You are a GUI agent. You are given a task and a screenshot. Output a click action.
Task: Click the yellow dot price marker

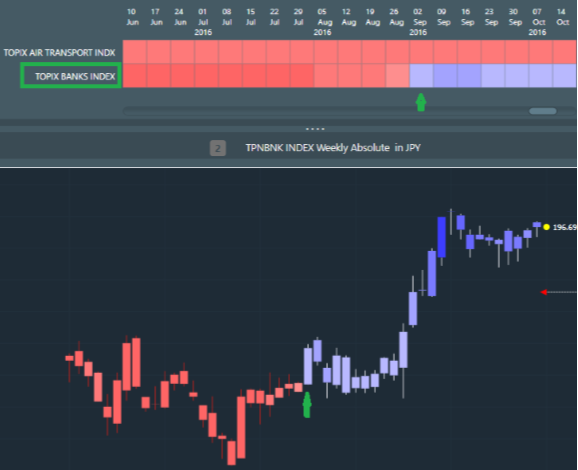coord(546,227)
